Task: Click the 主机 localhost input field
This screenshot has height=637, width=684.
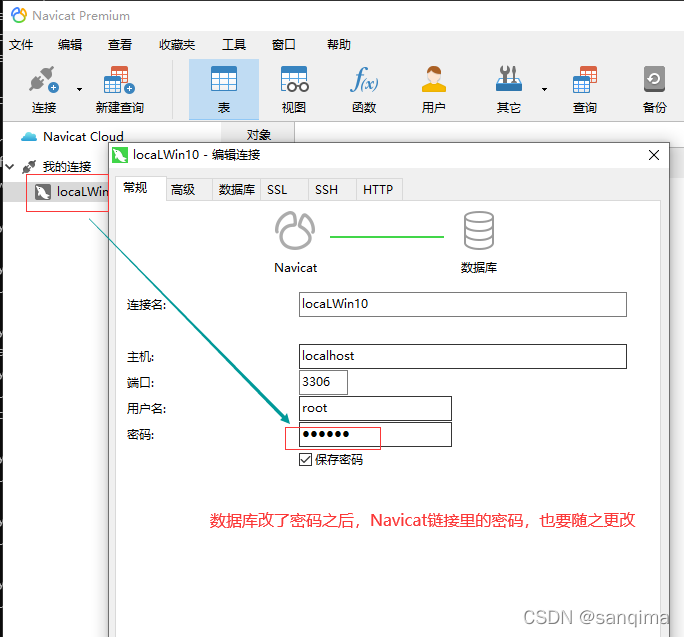Action: click(463, 356)
